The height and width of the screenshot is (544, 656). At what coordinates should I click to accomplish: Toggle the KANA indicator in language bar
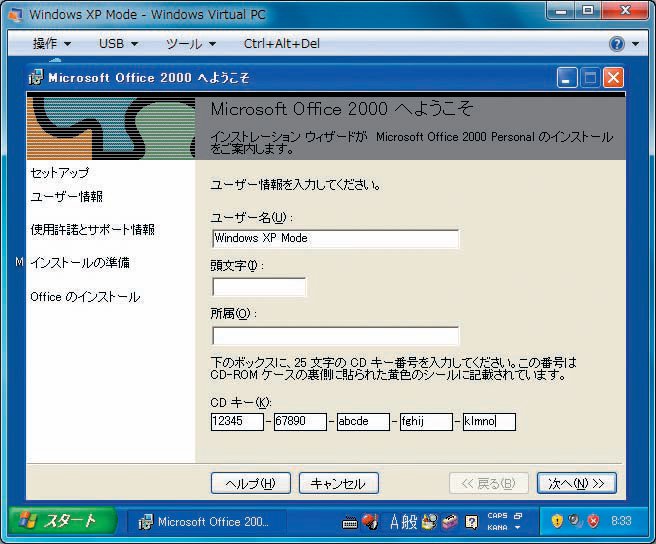[497, 528]
